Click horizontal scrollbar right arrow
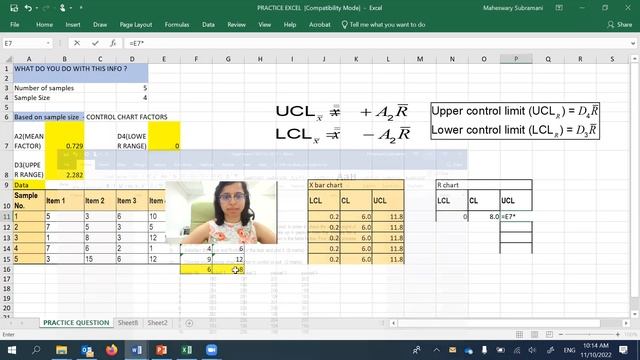The image size is (640, 360). pyautogui.click(x=626, y=323)
